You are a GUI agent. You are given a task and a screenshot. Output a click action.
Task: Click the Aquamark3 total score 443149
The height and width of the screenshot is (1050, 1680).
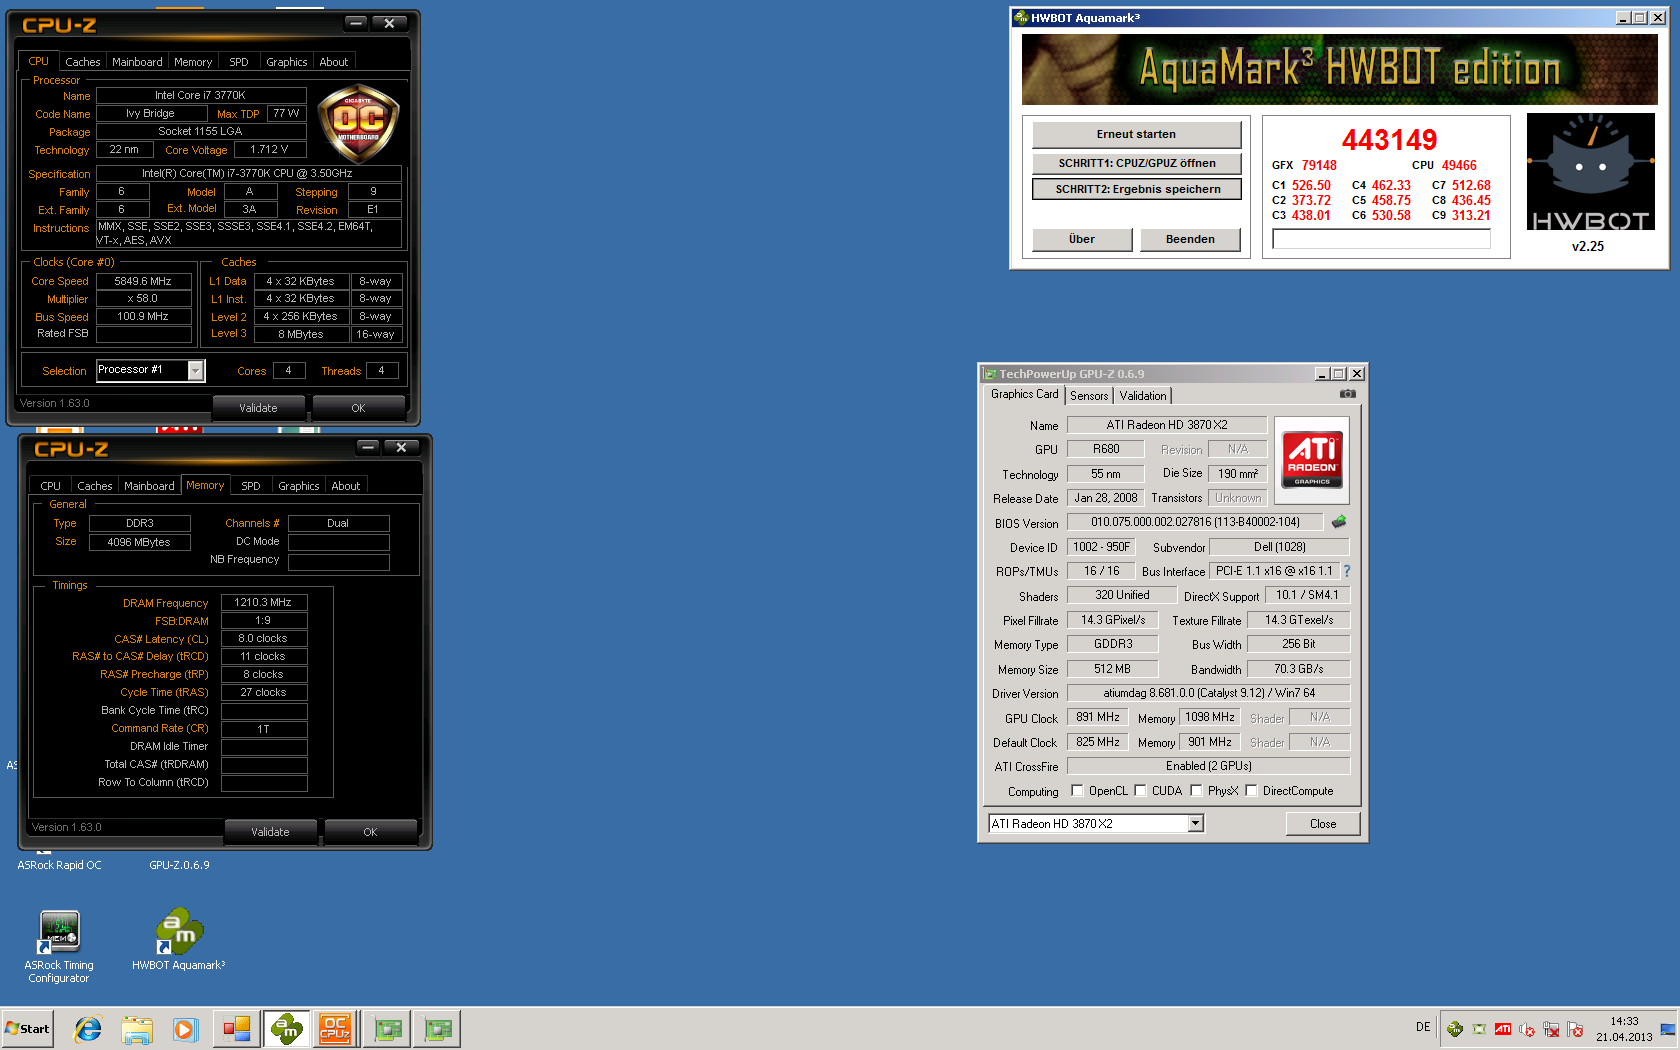[1389, 140]
